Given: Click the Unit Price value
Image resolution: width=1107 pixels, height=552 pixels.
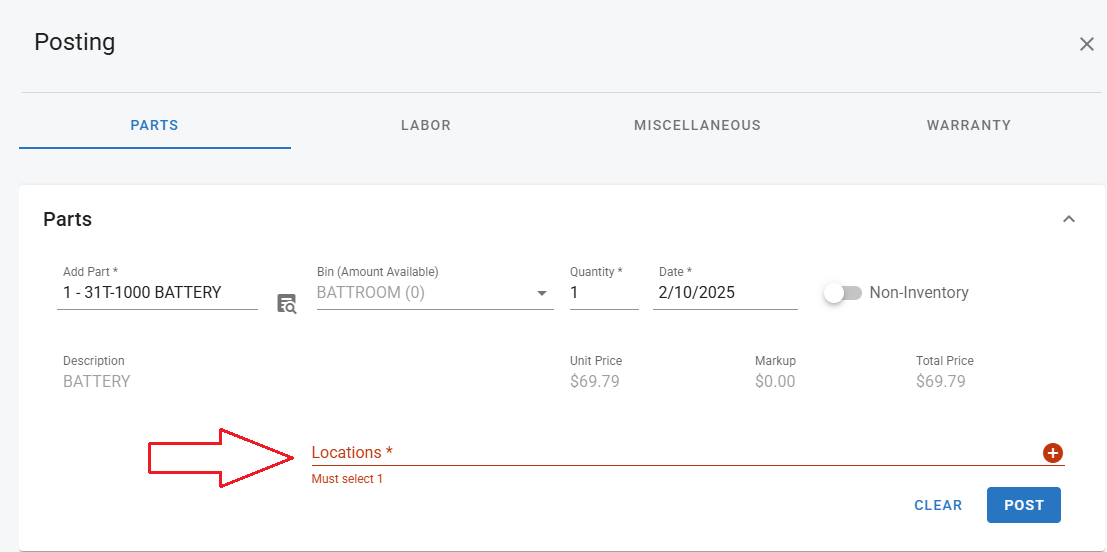Looking at the screenshot, I should pos(595,381).
